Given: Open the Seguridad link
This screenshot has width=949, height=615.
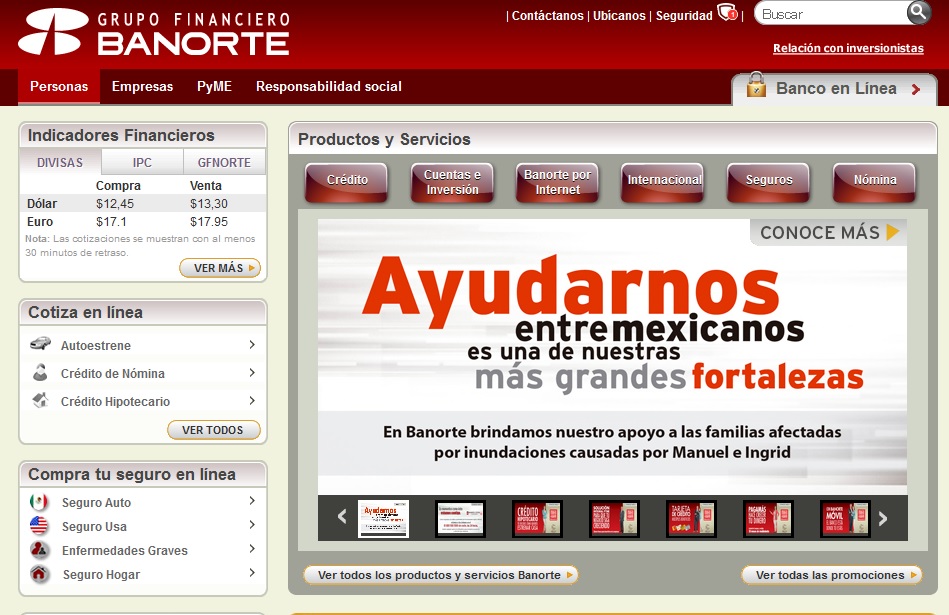Looking at the screenshot, I should click(684, 16).
